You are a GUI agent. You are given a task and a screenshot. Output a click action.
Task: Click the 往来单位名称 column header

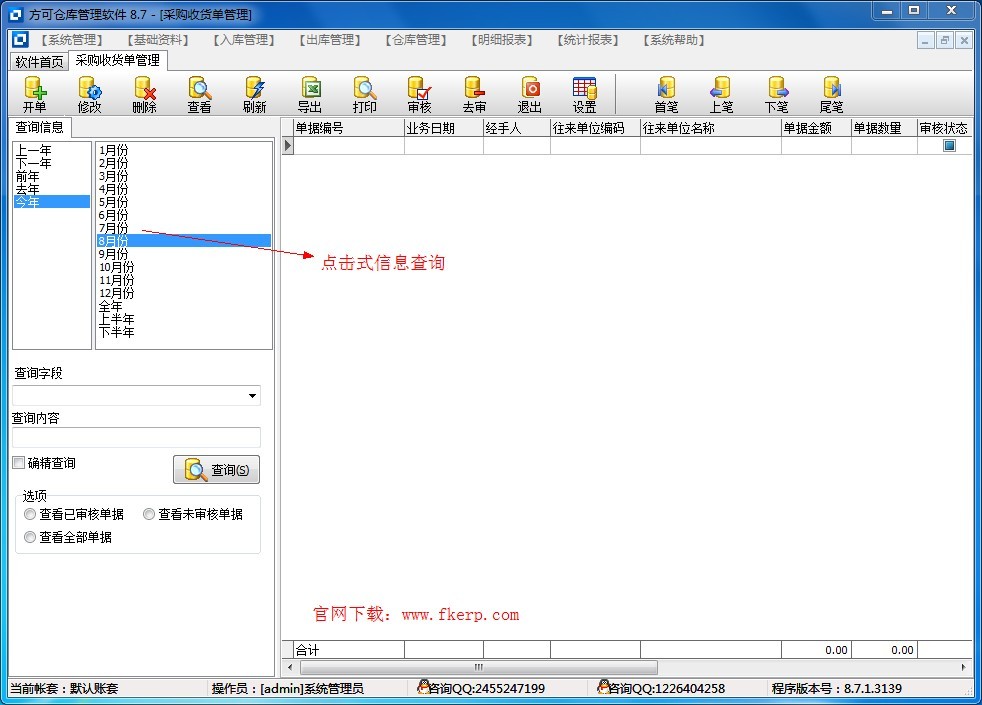710,128
